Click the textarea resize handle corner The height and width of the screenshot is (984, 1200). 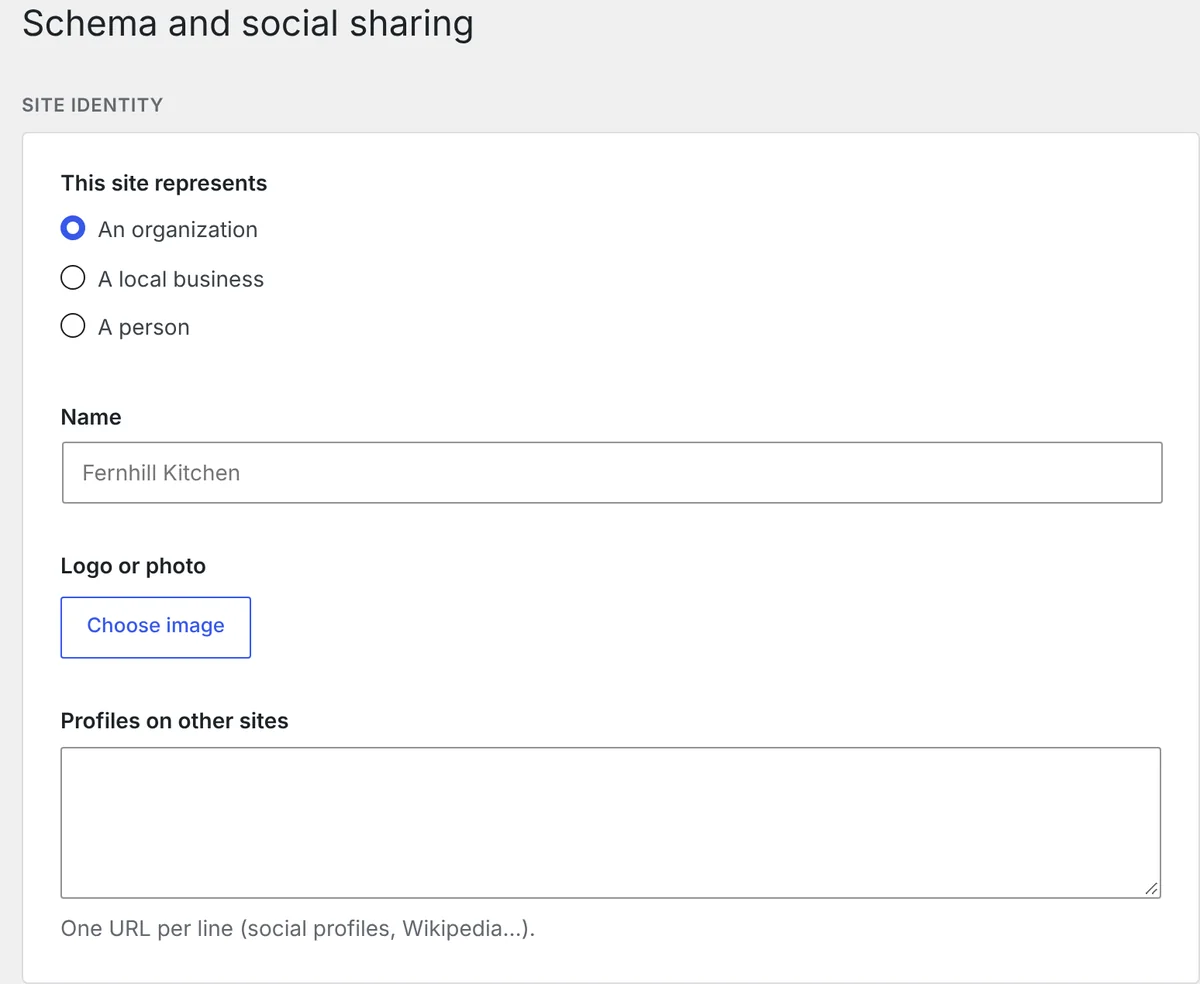point(1151,888)
